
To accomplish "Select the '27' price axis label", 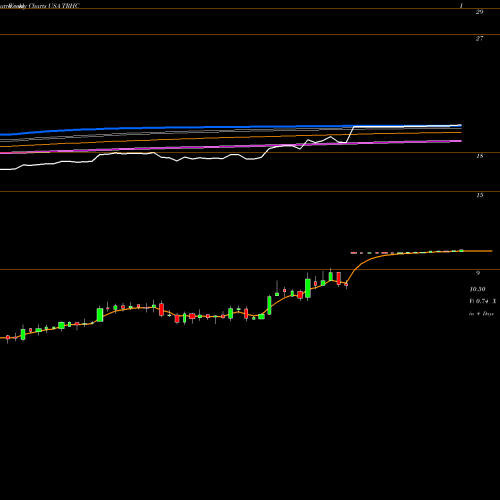I will coord(479,39).
